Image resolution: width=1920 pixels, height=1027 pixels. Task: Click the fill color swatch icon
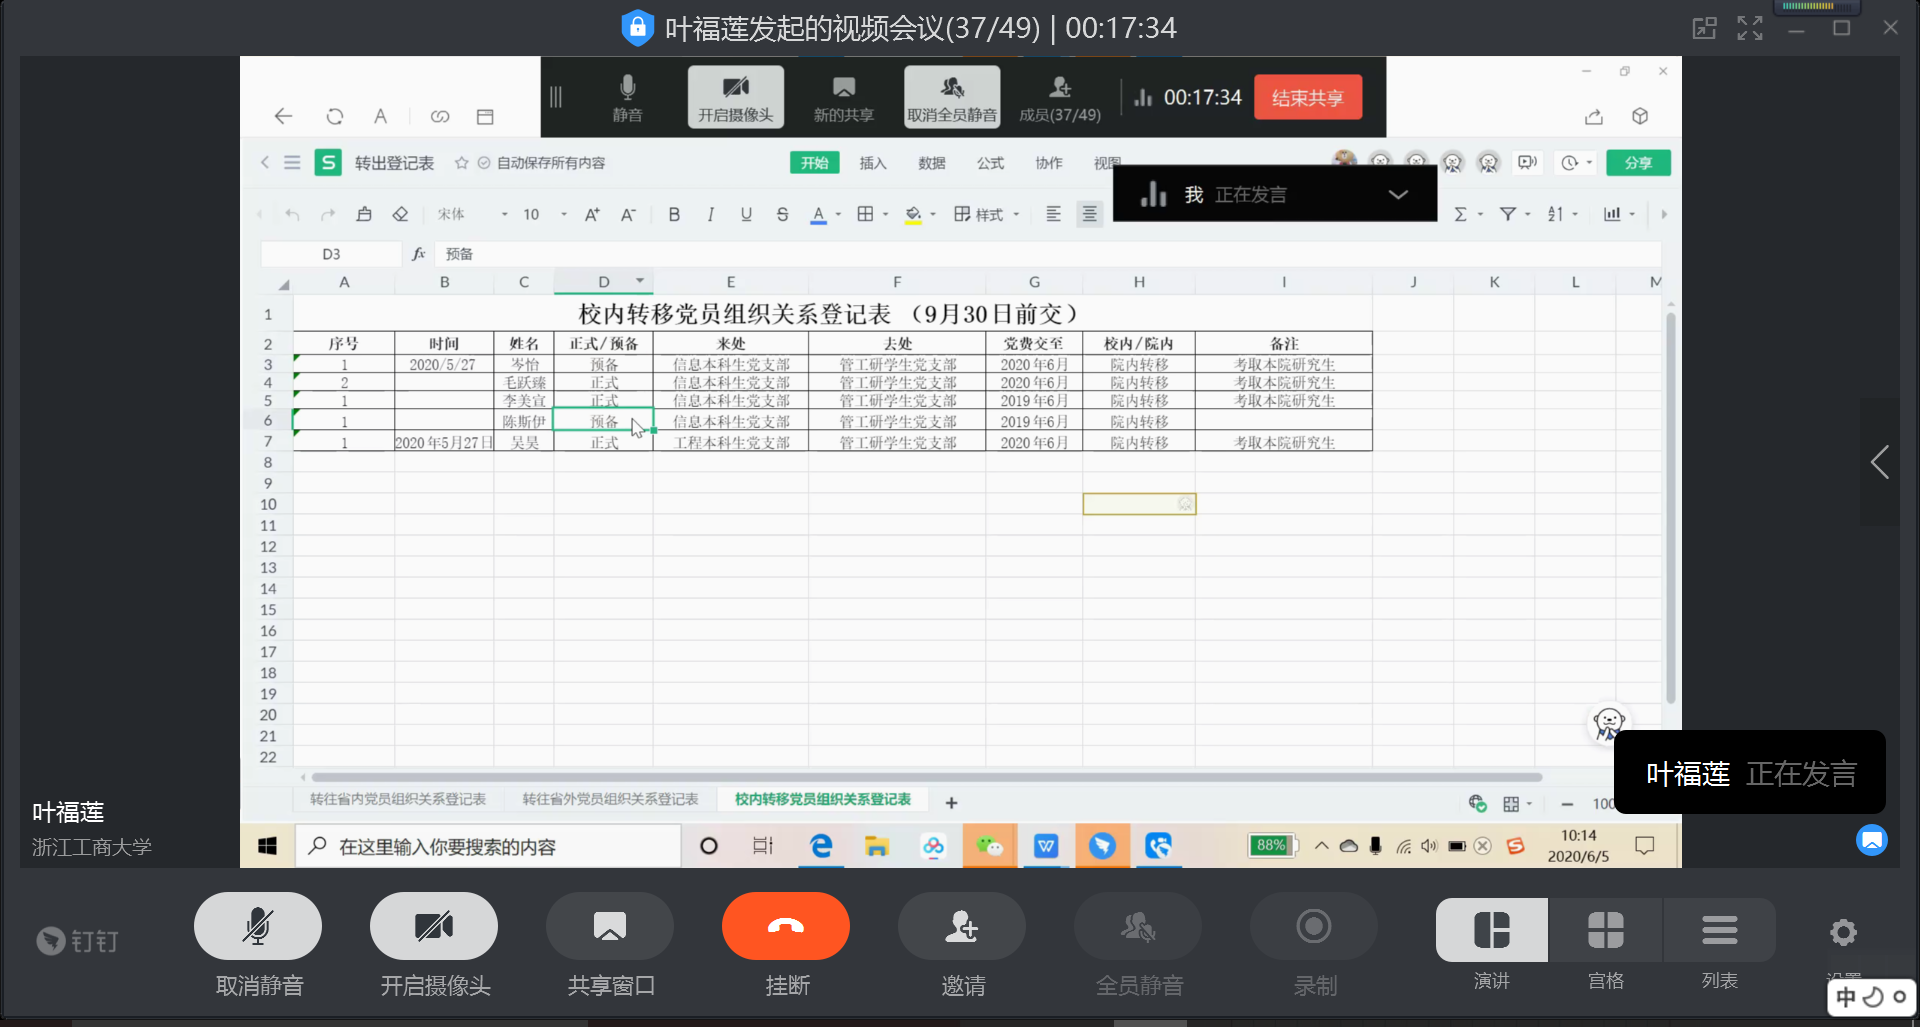[913, 214]
